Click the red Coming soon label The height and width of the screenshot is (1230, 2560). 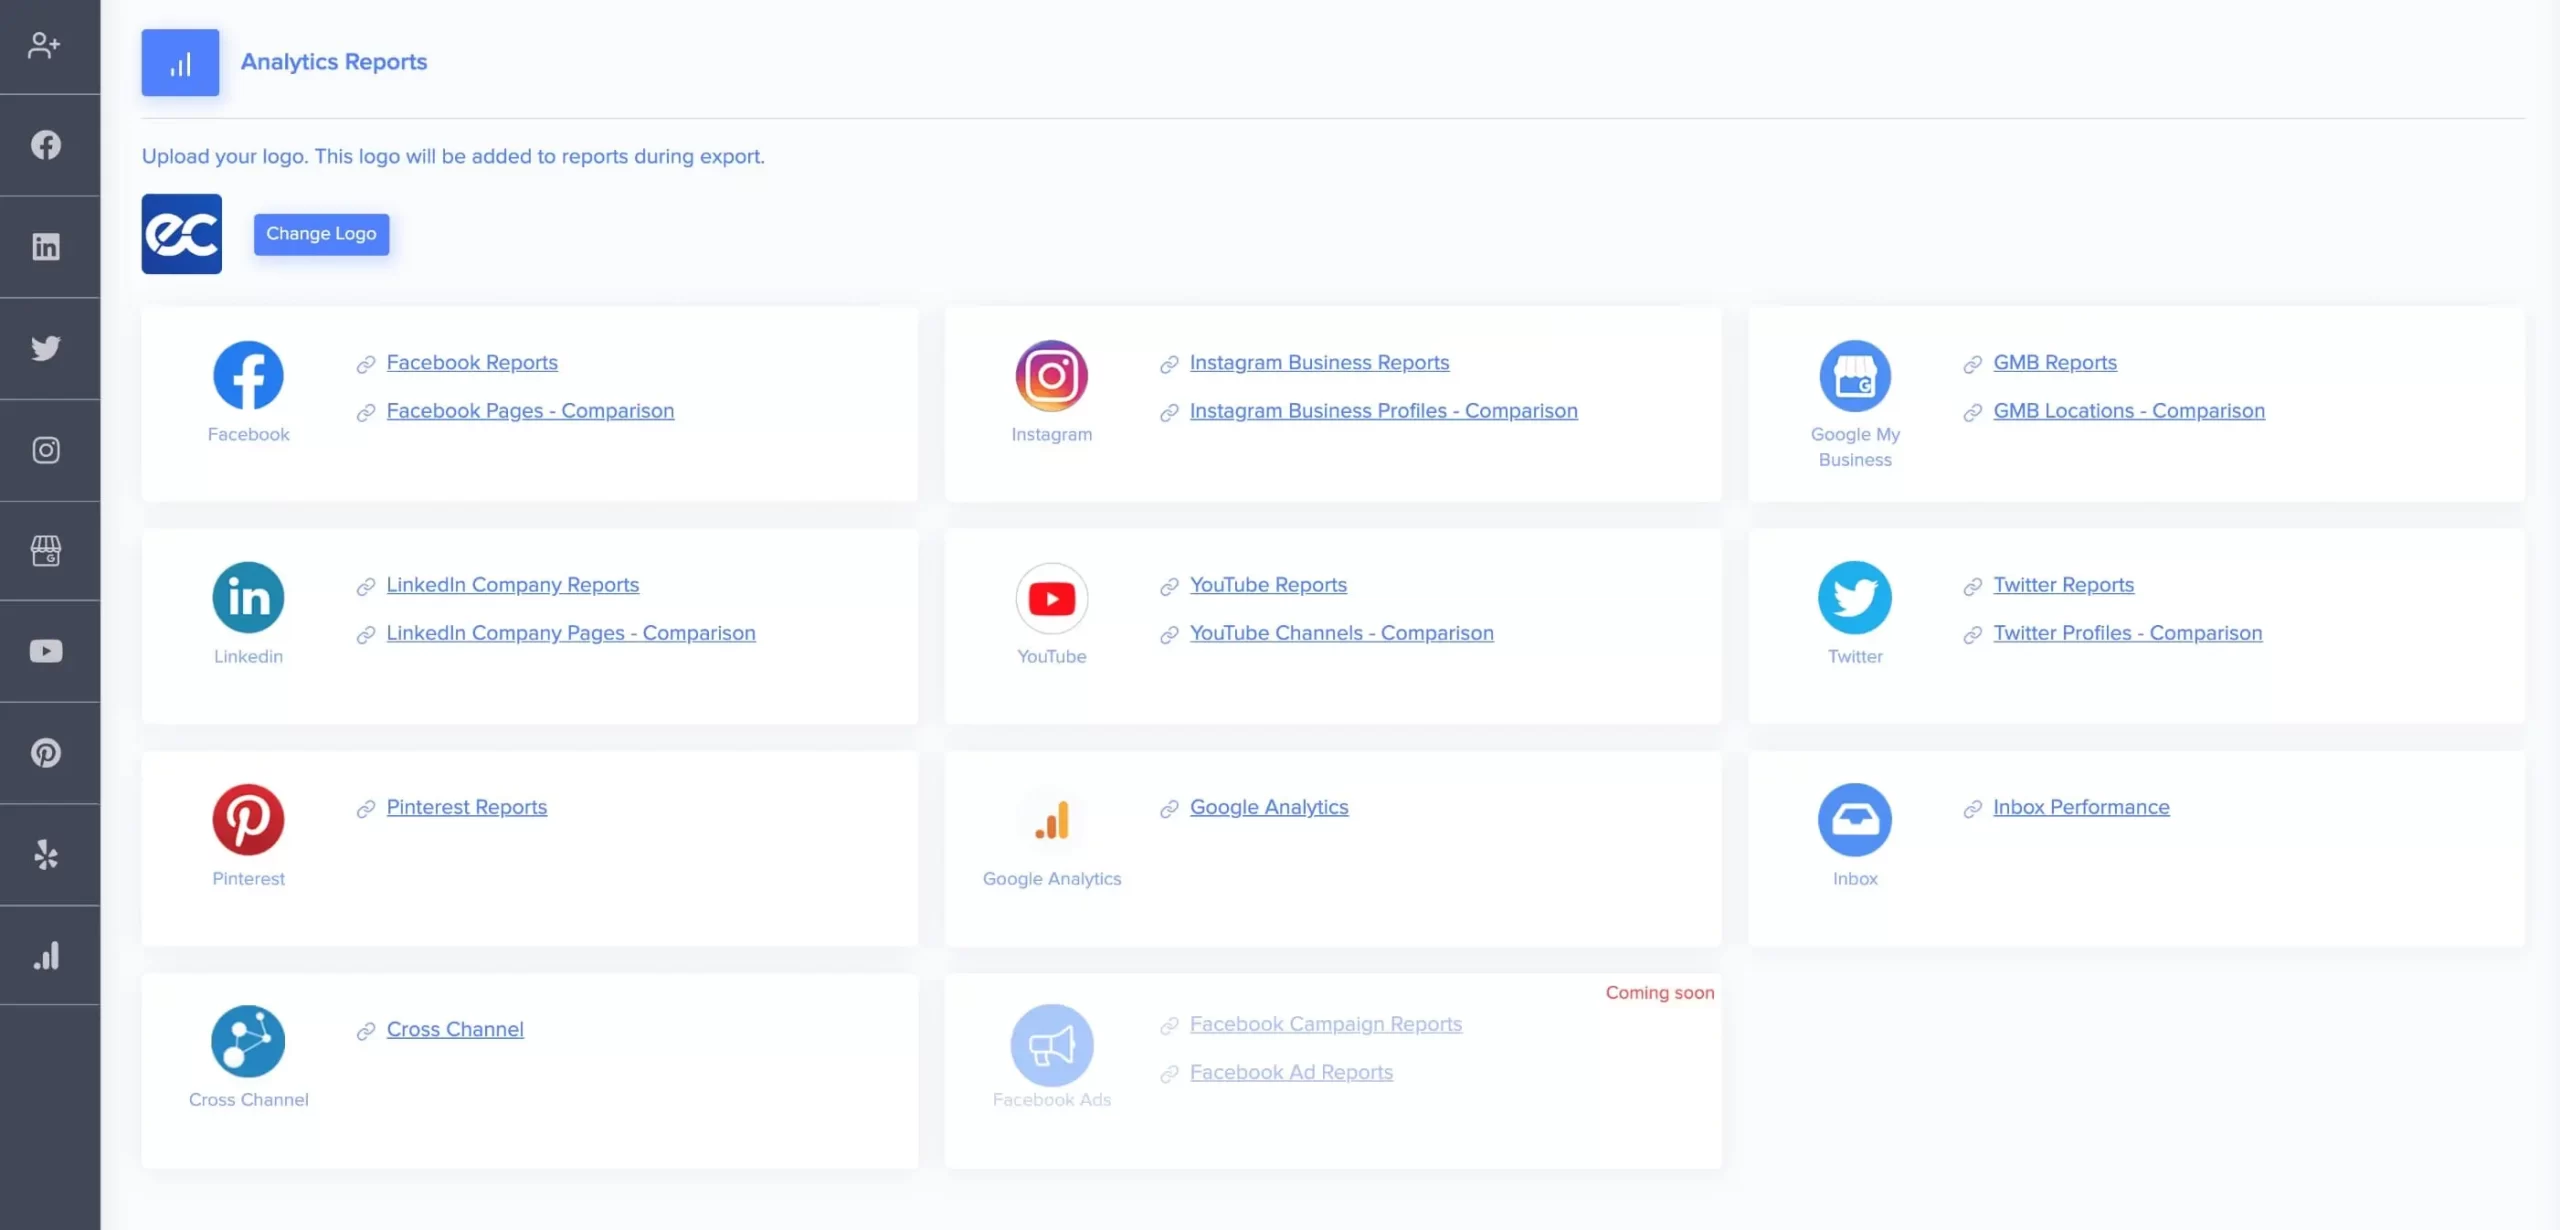(x=1659, y=993)
